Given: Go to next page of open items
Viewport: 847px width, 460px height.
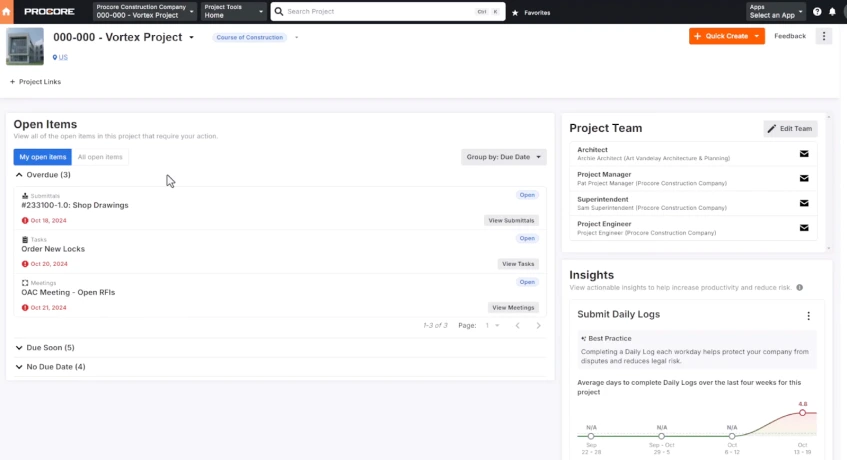Looking at the screenshot, I should [x=538, y=326].
